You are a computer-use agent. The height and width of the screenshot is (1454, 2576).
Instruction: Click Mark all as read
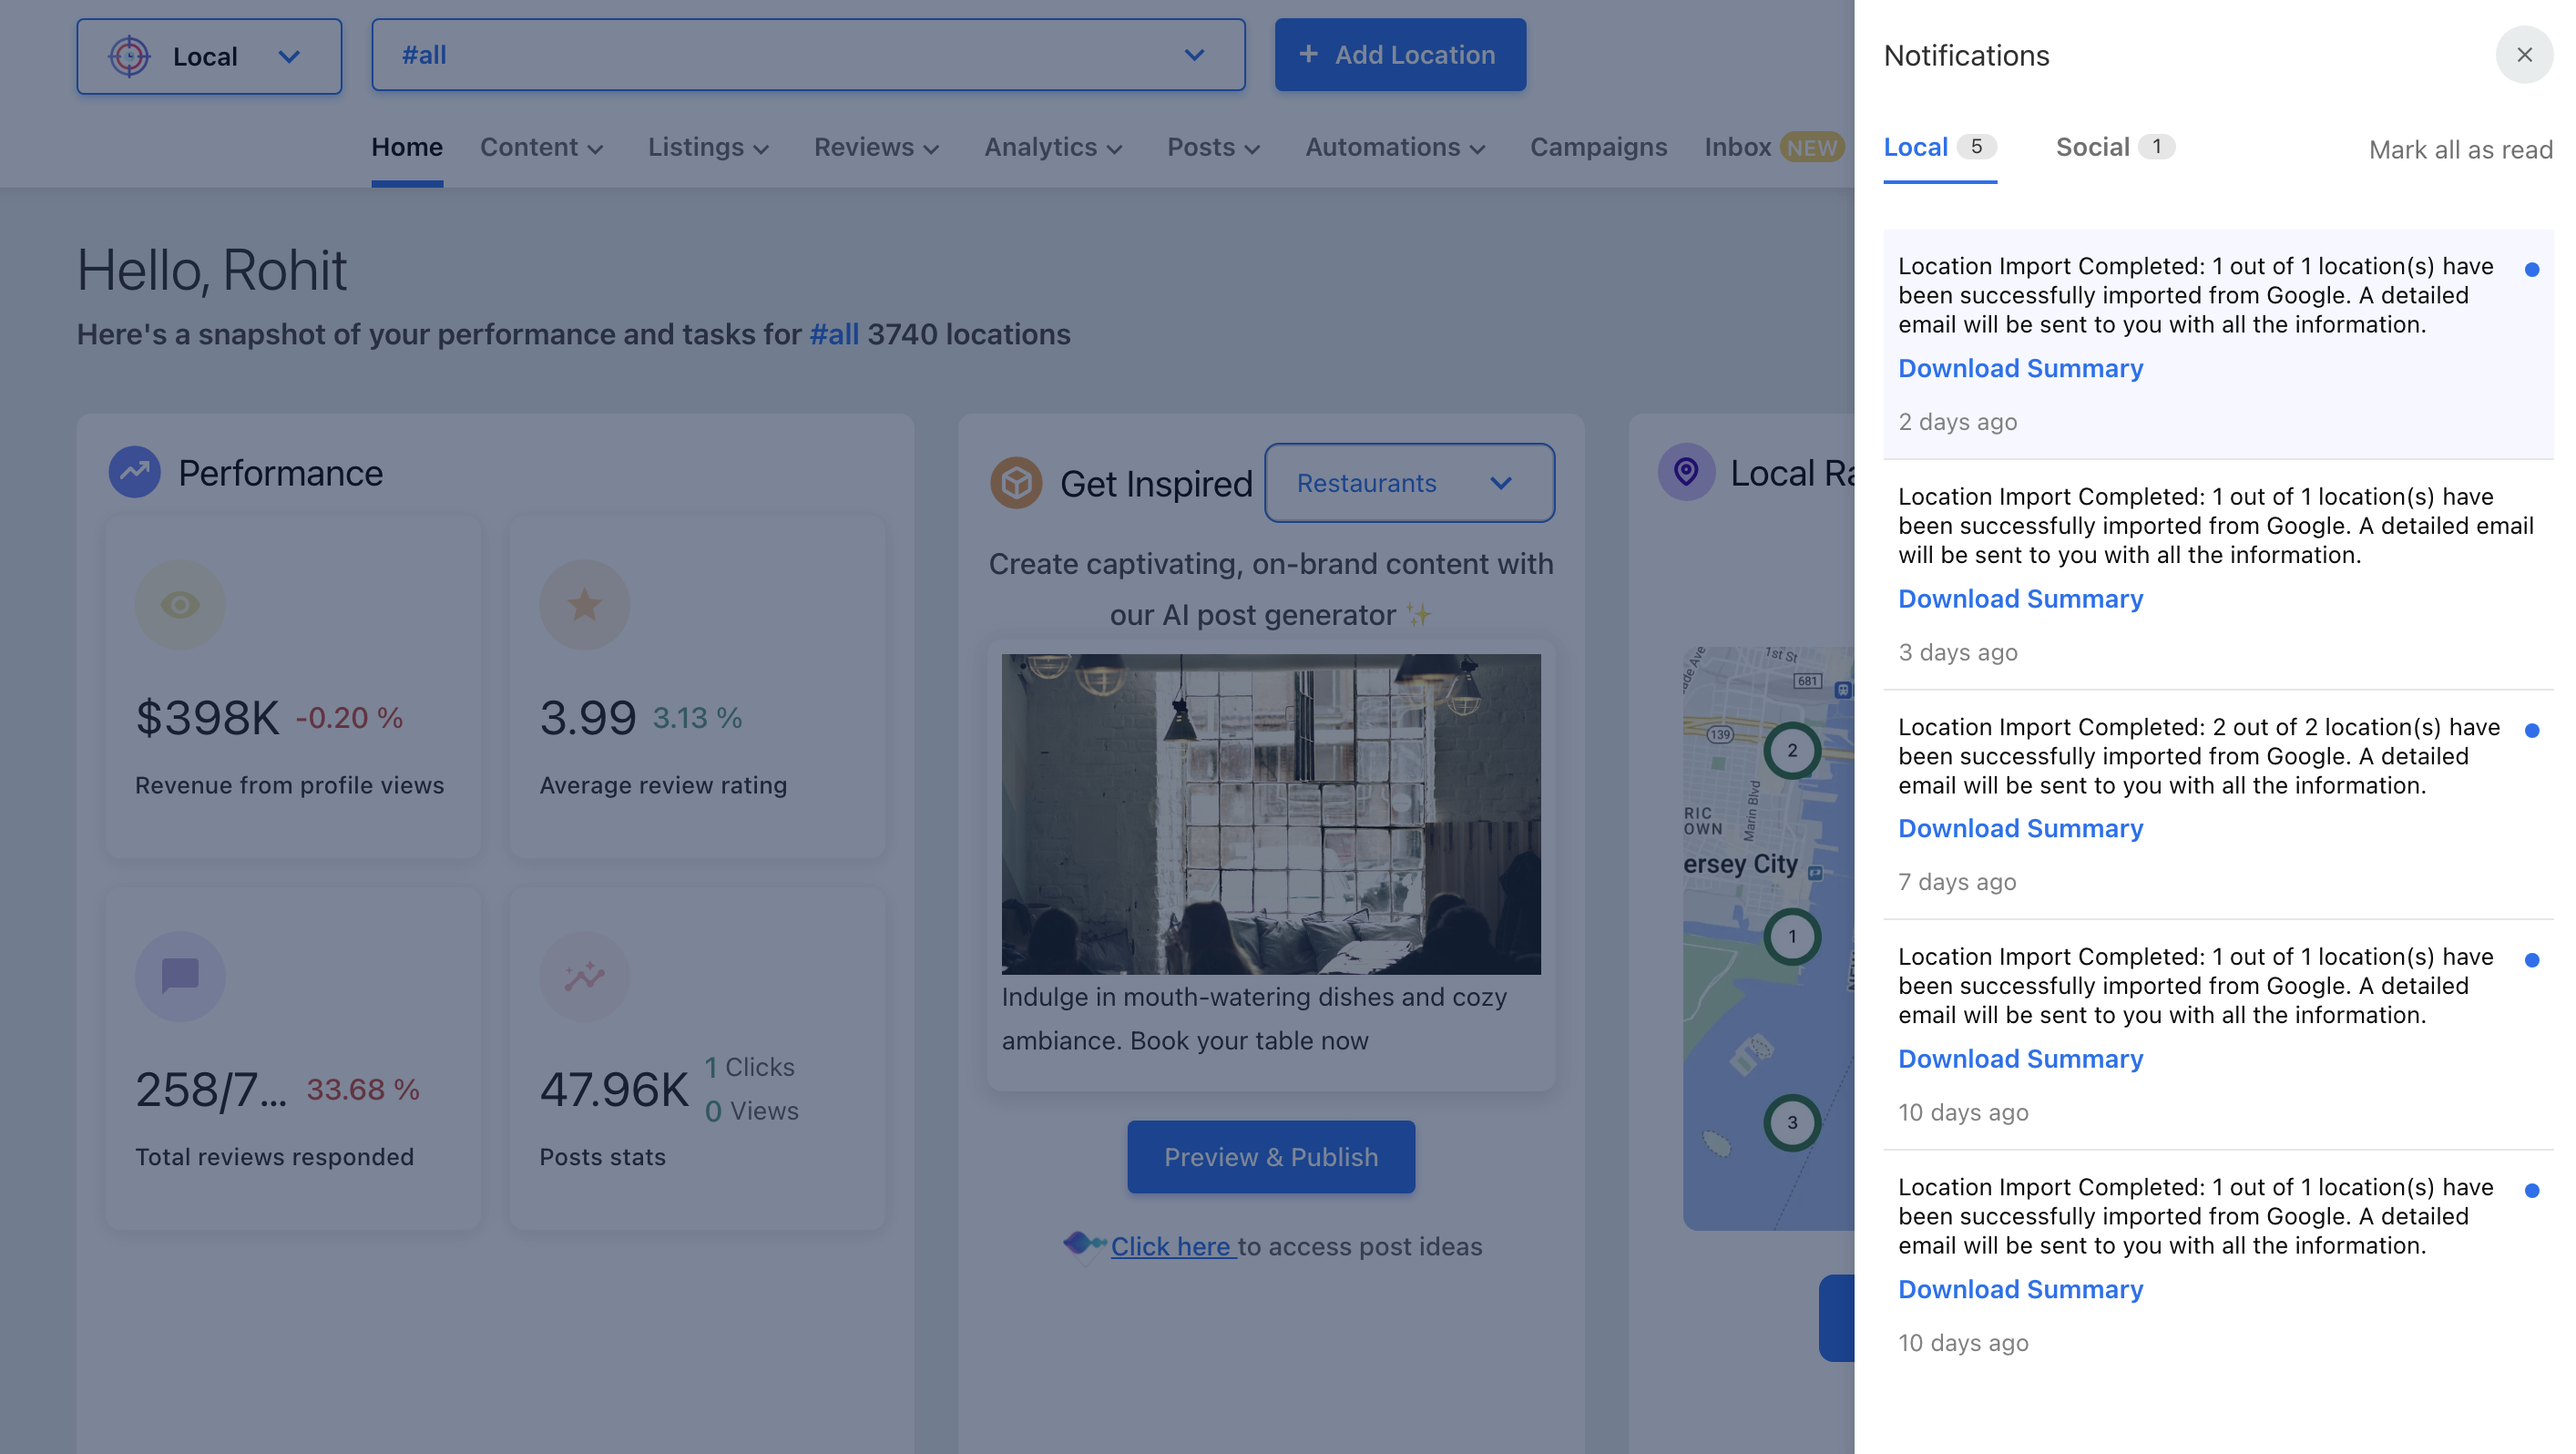click(x=2460, y=150)
